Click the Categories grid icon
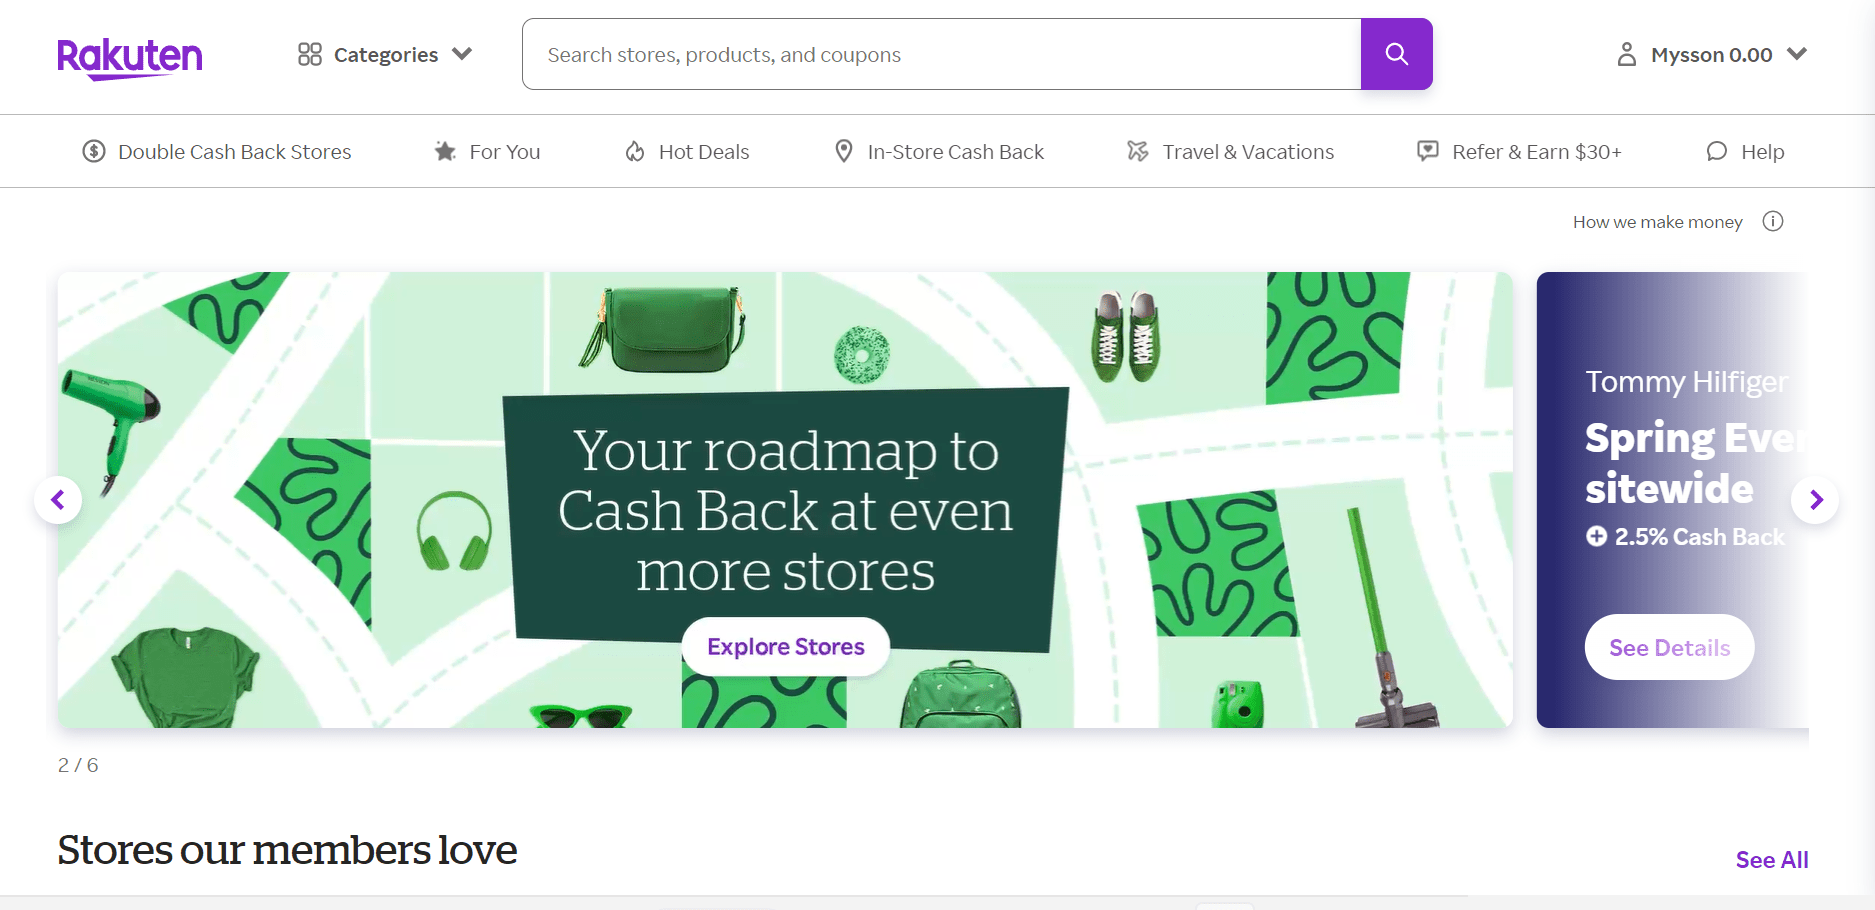The width and height of the screenshot is (1875, 910). 310,54
